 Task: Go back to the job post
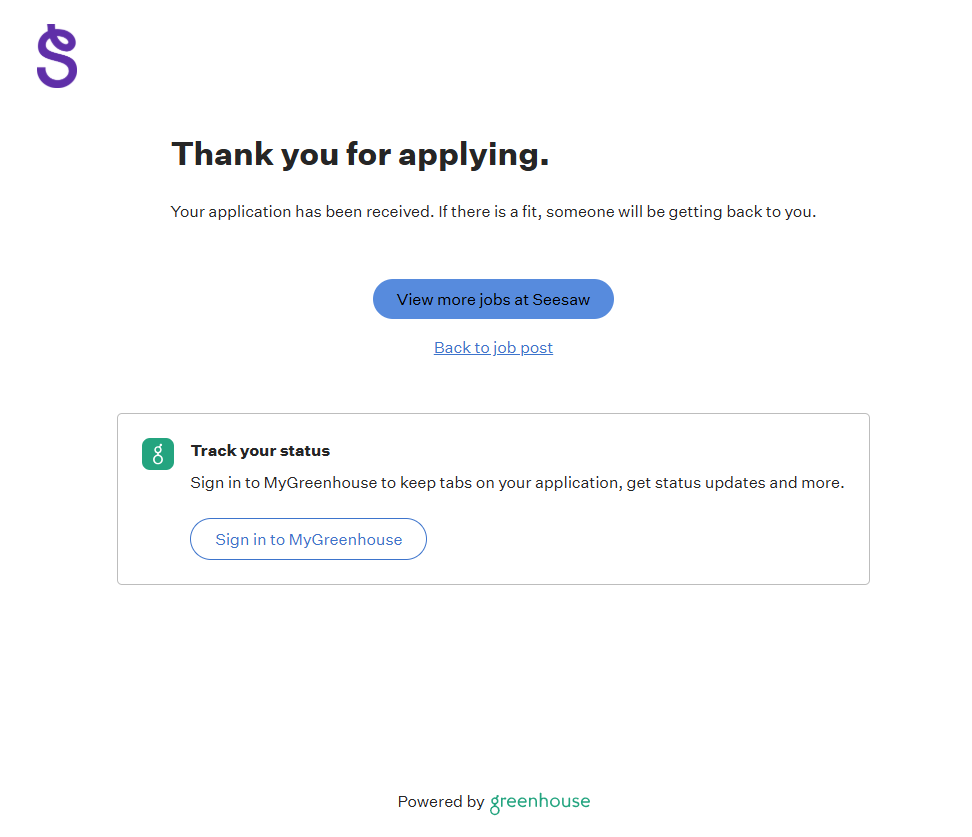[493, 348]
